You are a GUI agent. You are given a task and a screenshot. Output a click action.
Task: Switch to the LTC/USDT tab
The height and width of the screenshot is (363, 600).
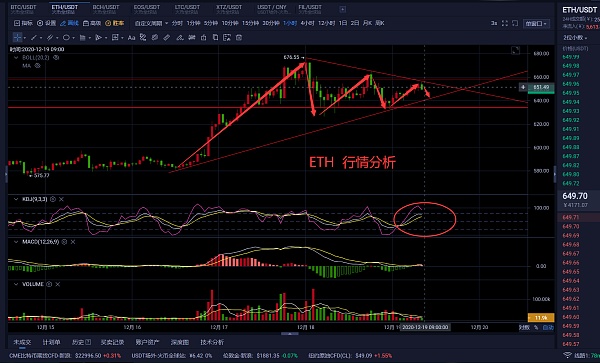tap(187, 9)
